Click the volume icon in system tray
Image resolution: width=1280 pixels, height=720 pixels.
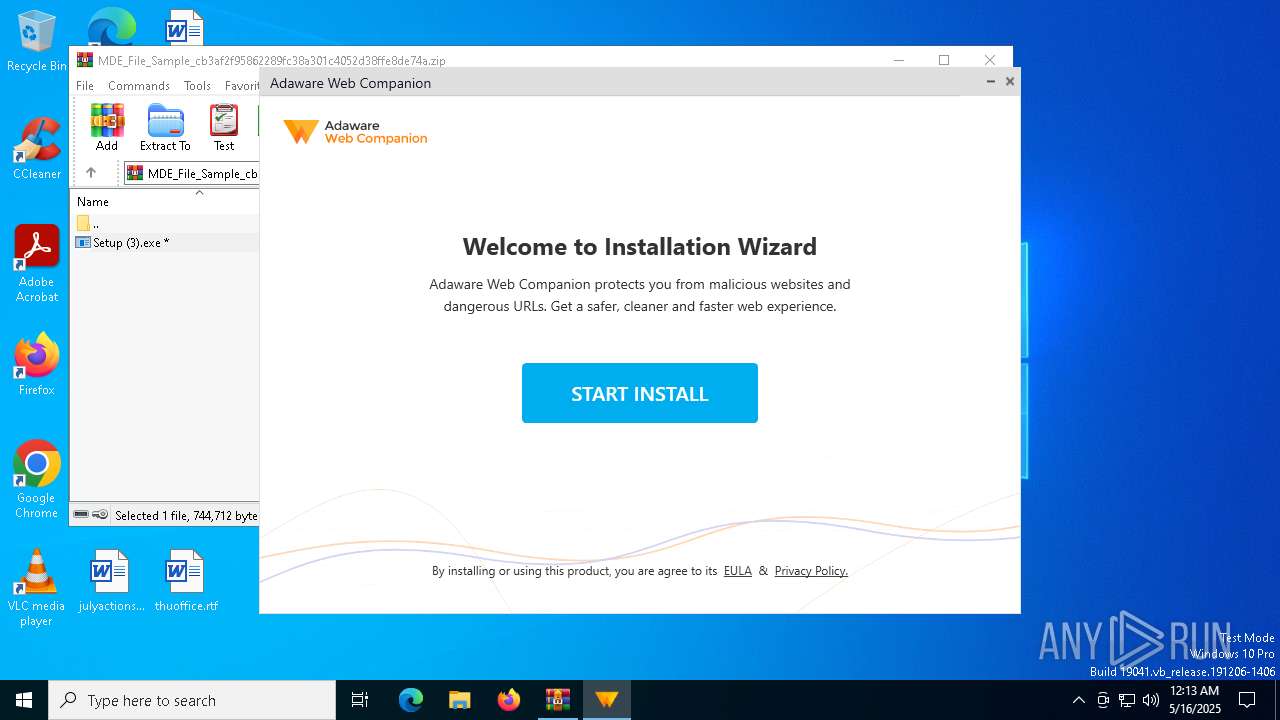pyautogui.click(x=1151, y=700)
